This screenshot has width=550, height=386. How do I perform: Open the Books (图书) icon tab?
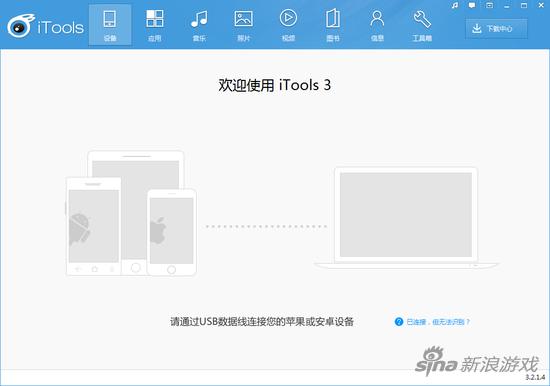click(333, 25)
